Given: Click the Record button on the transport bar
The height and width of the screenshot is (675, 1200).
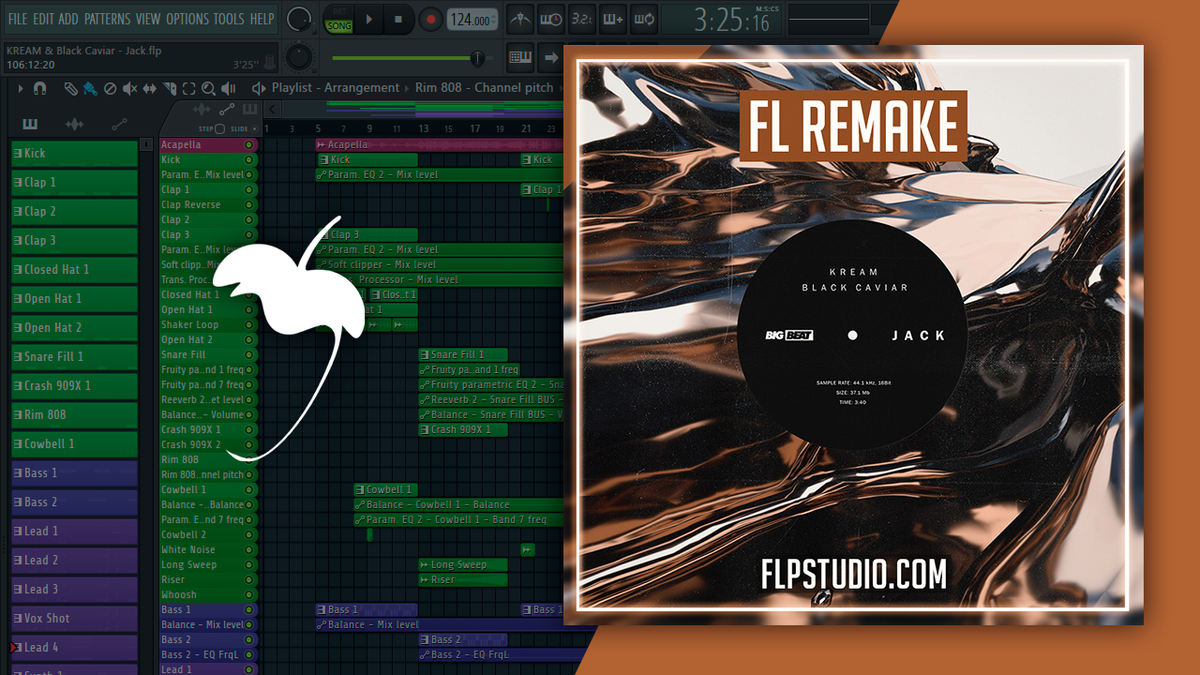Looking at the screenshot, I should (430, 17).
